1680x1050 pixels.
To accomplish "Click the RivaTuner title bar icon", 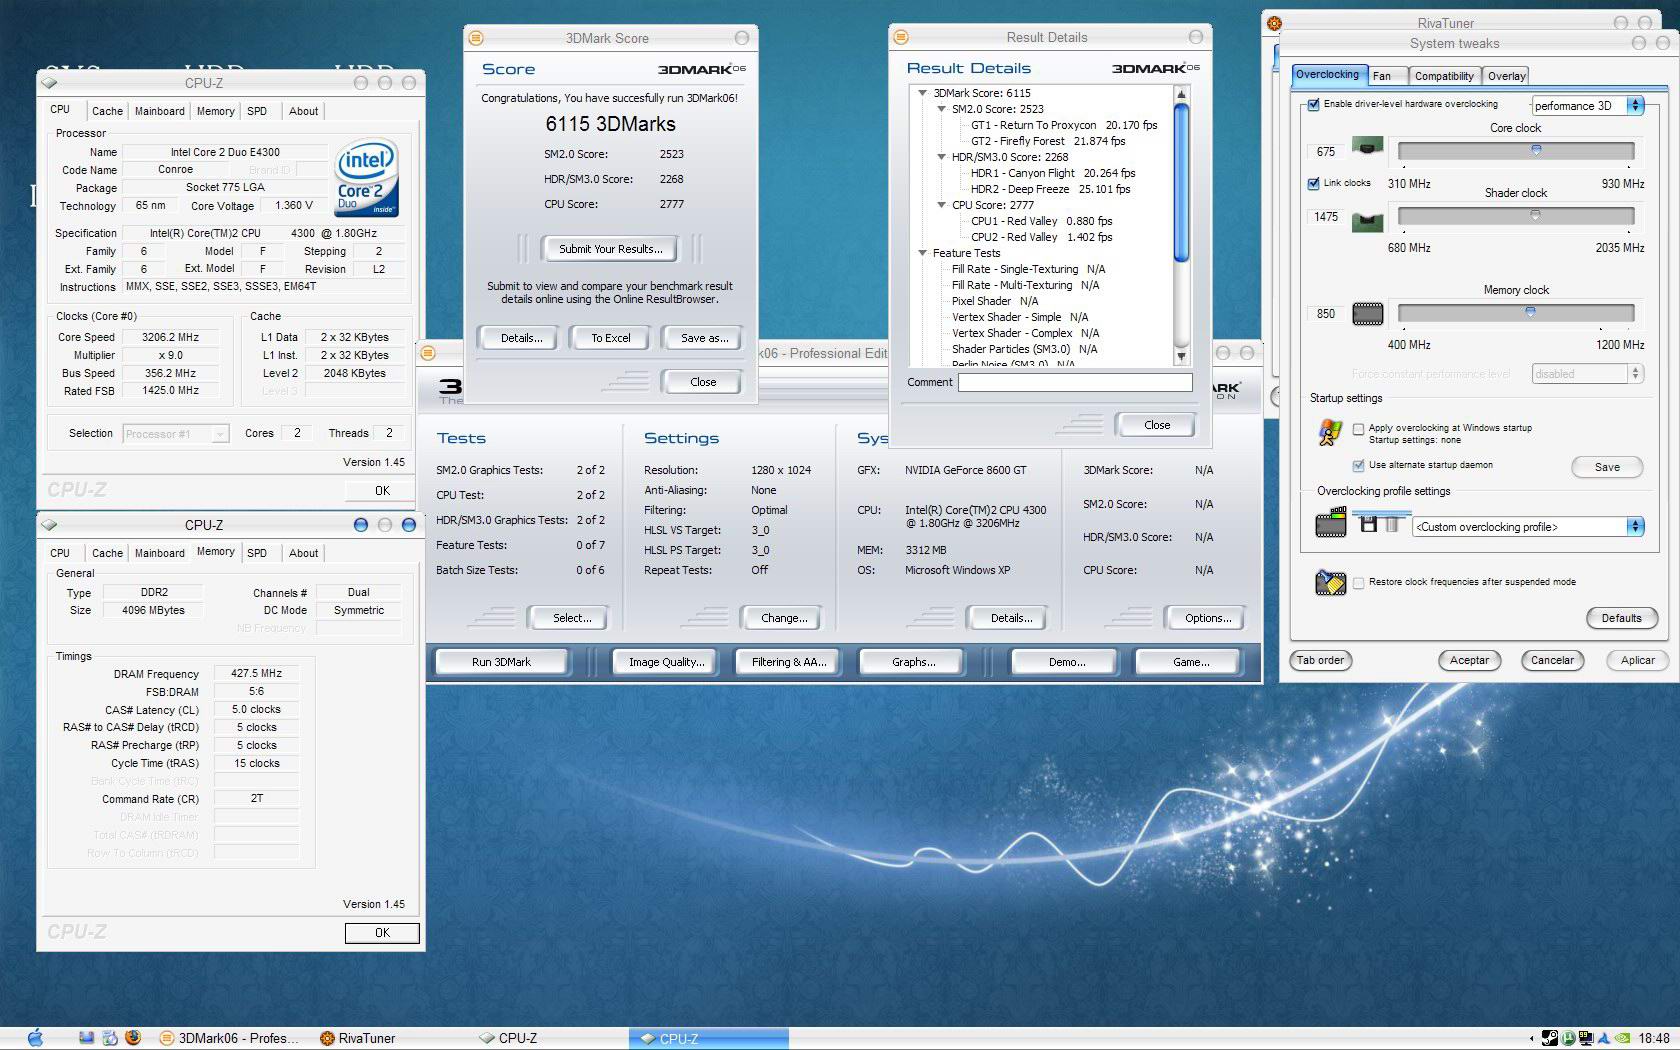I will (1274, 23).
